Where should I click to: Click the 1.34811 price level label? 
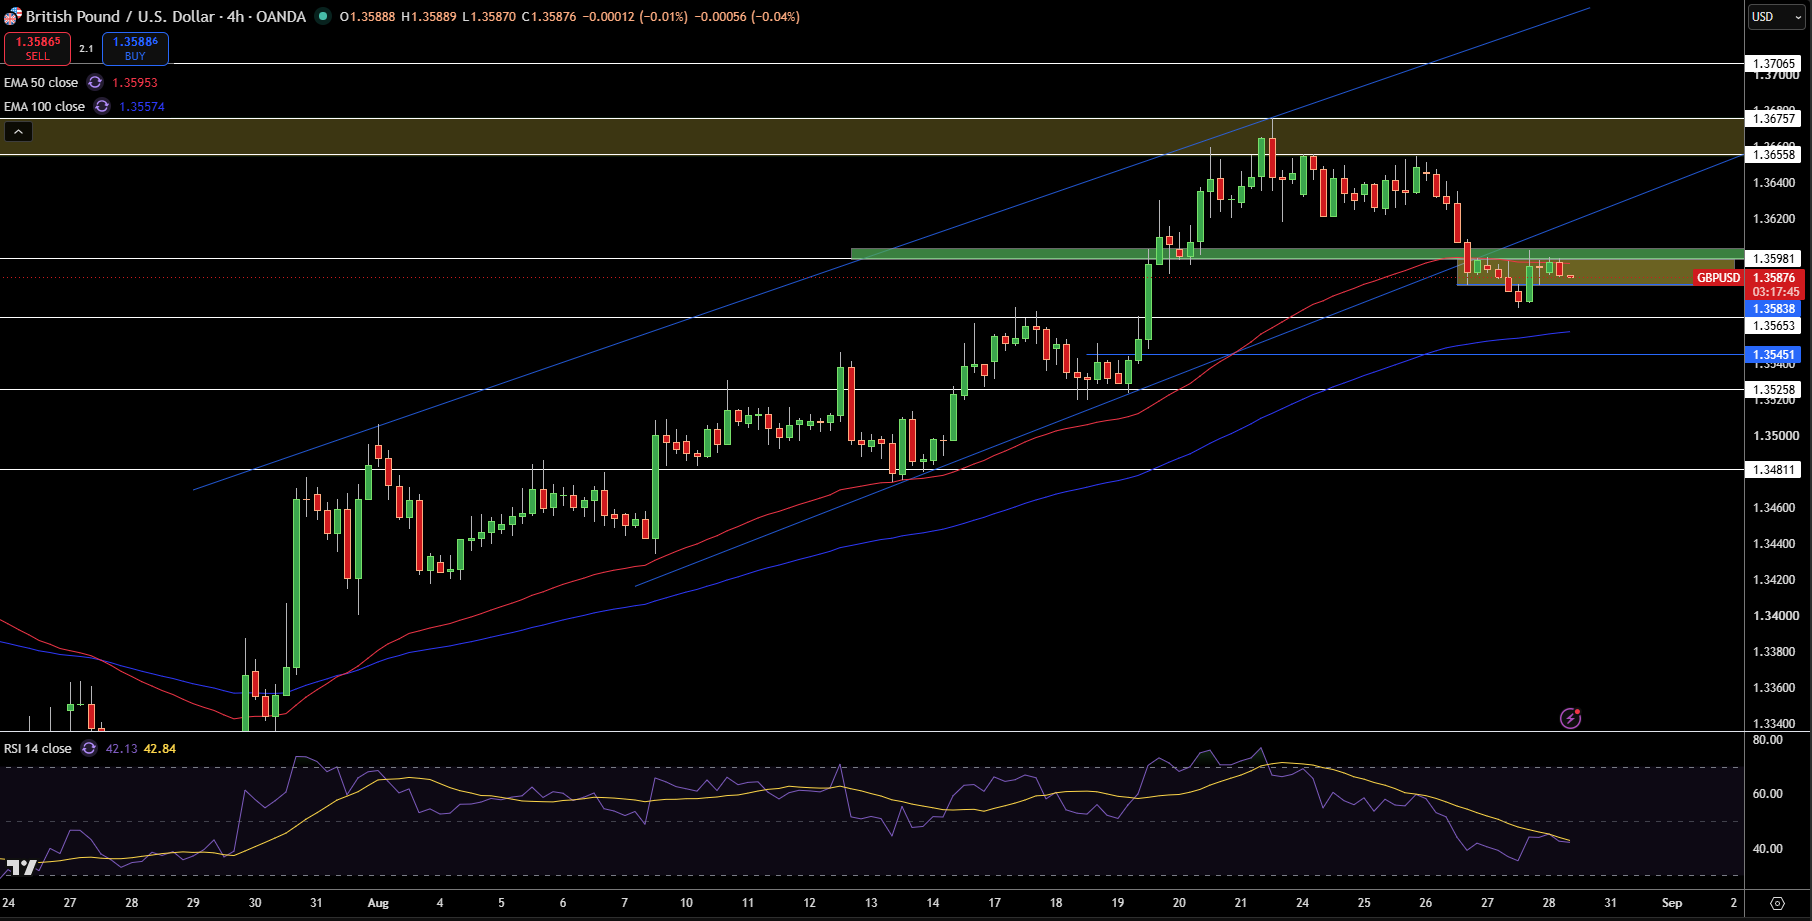pos(1775,470)
